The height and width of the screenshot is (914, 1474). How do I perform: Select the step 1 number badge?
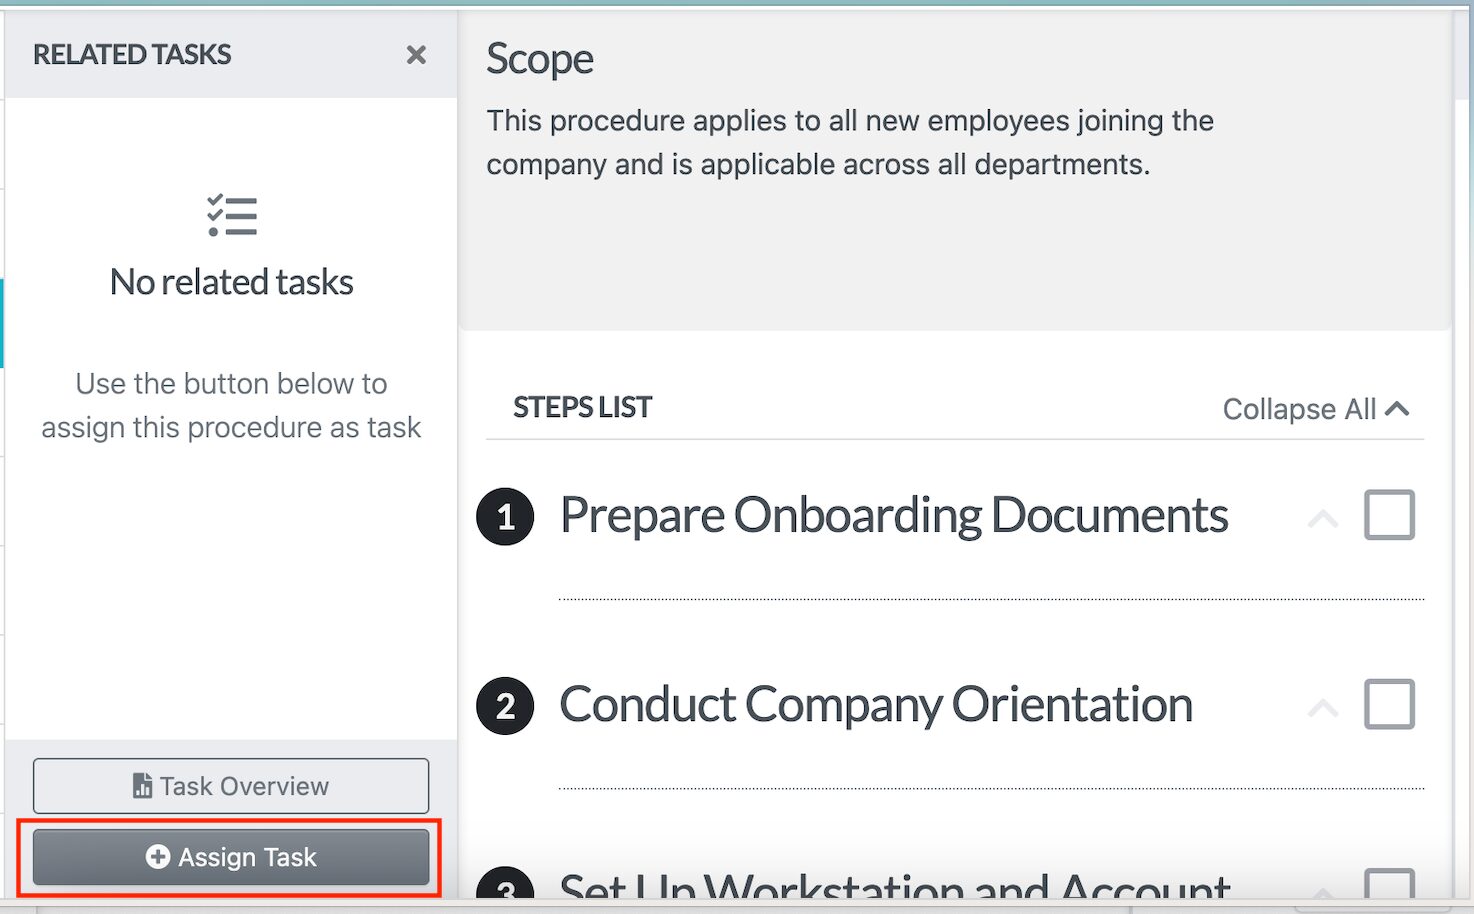pos(505,517)
